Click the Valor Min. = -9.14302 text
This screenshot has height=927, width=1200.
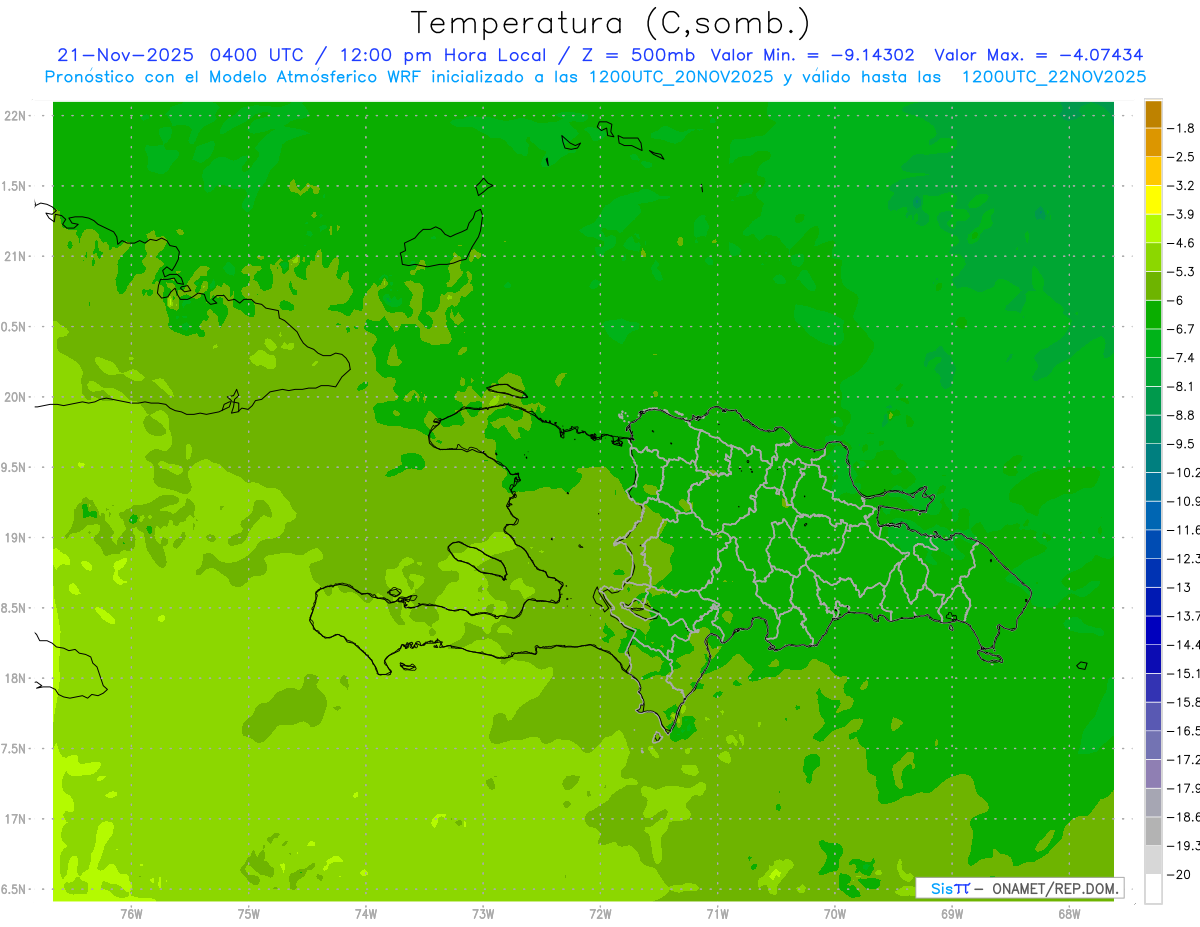point(812,56)
